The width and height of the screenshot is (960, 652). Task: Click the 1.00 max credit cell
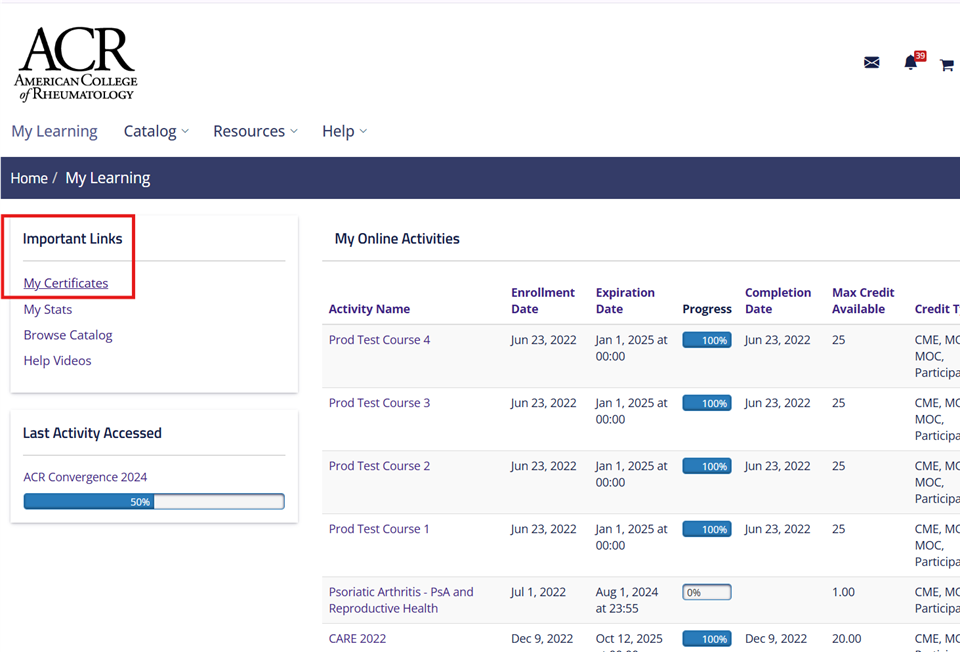point(843,592)
